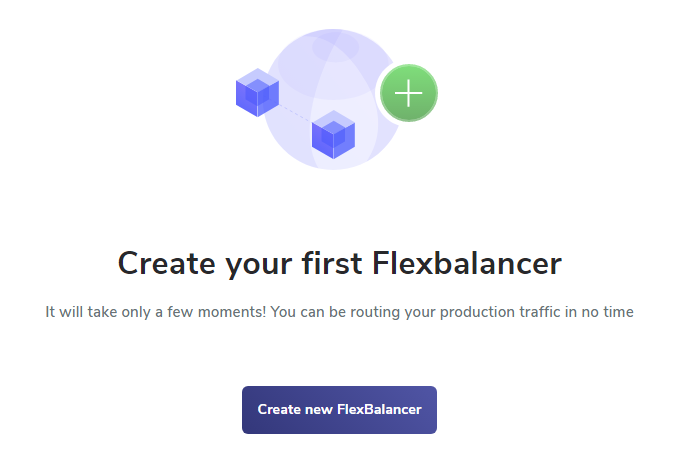
Task: Click the heading Create your first Flexbalancer
Action: point(340,264)
